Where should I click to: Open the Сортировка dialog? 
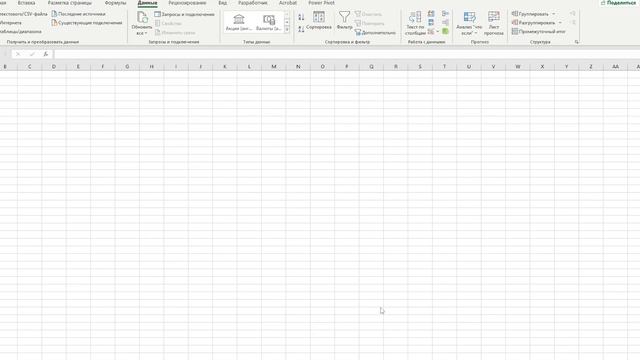point(319,20)
